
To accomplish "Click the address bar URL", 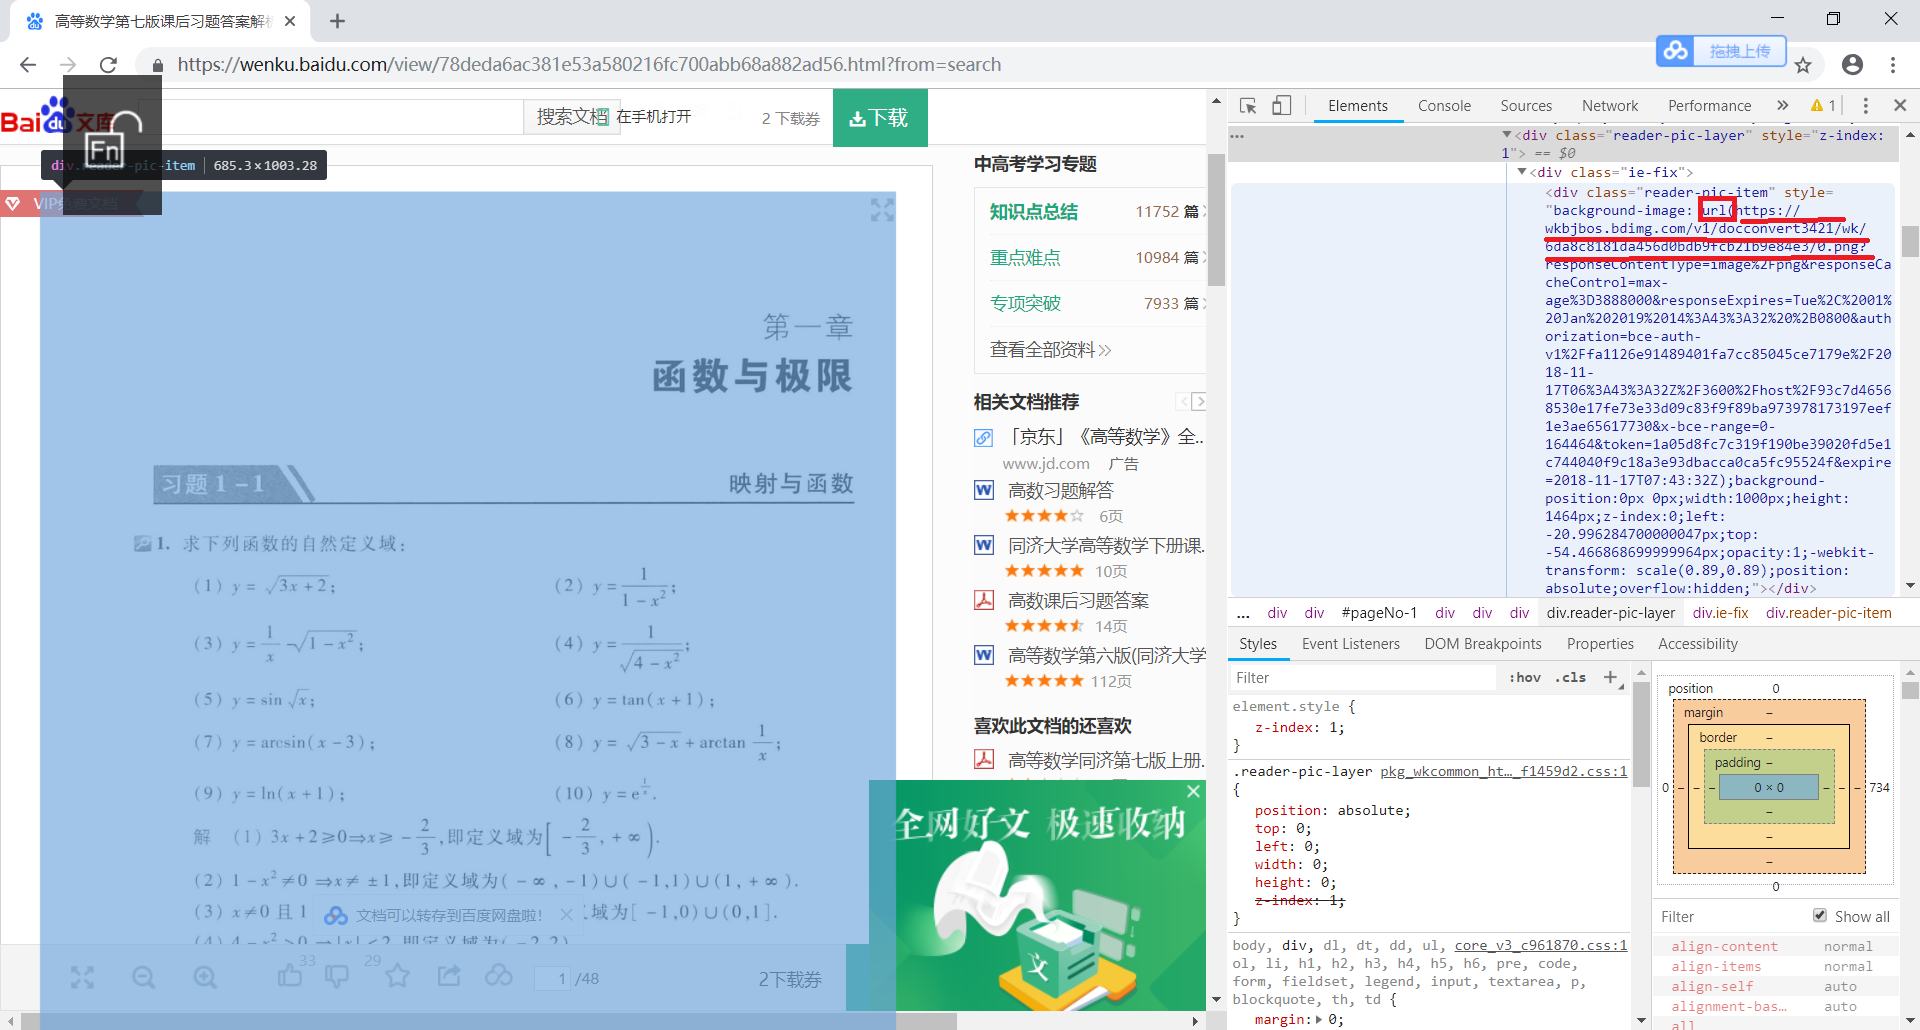I will (x=589, y=65).
